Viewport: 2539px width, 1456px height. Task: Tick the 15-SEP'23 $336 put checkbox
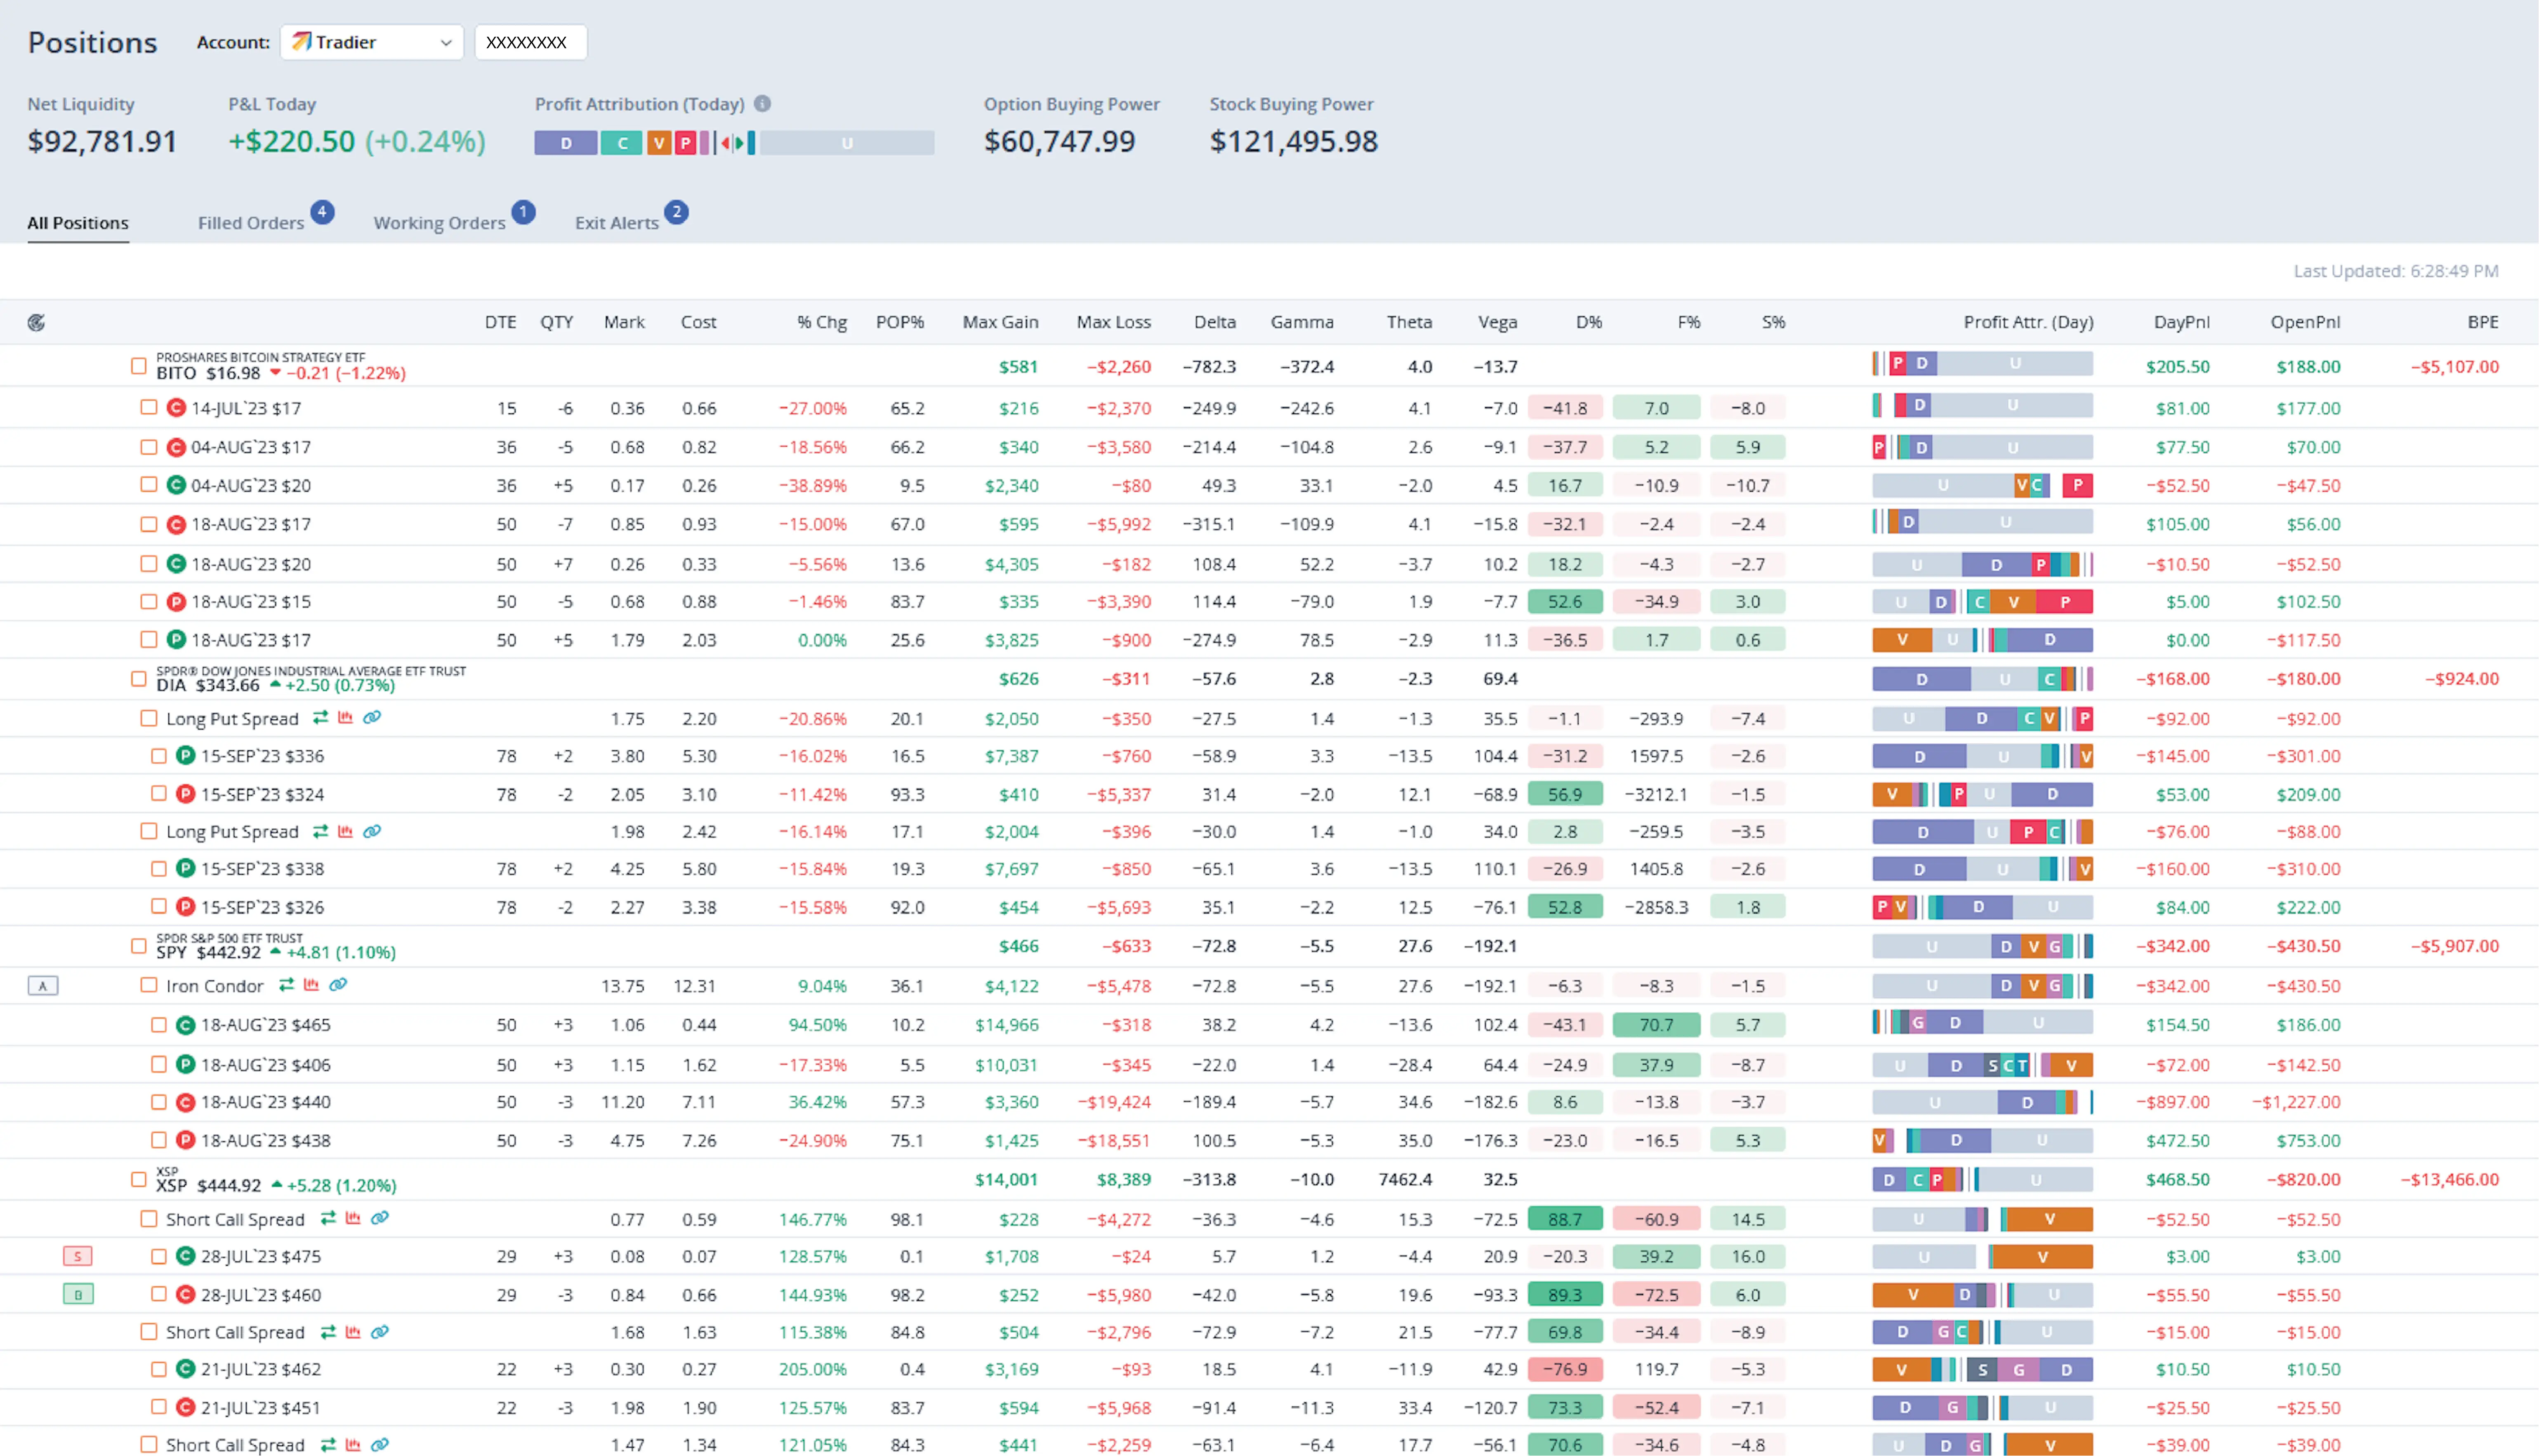click(159, 756)
